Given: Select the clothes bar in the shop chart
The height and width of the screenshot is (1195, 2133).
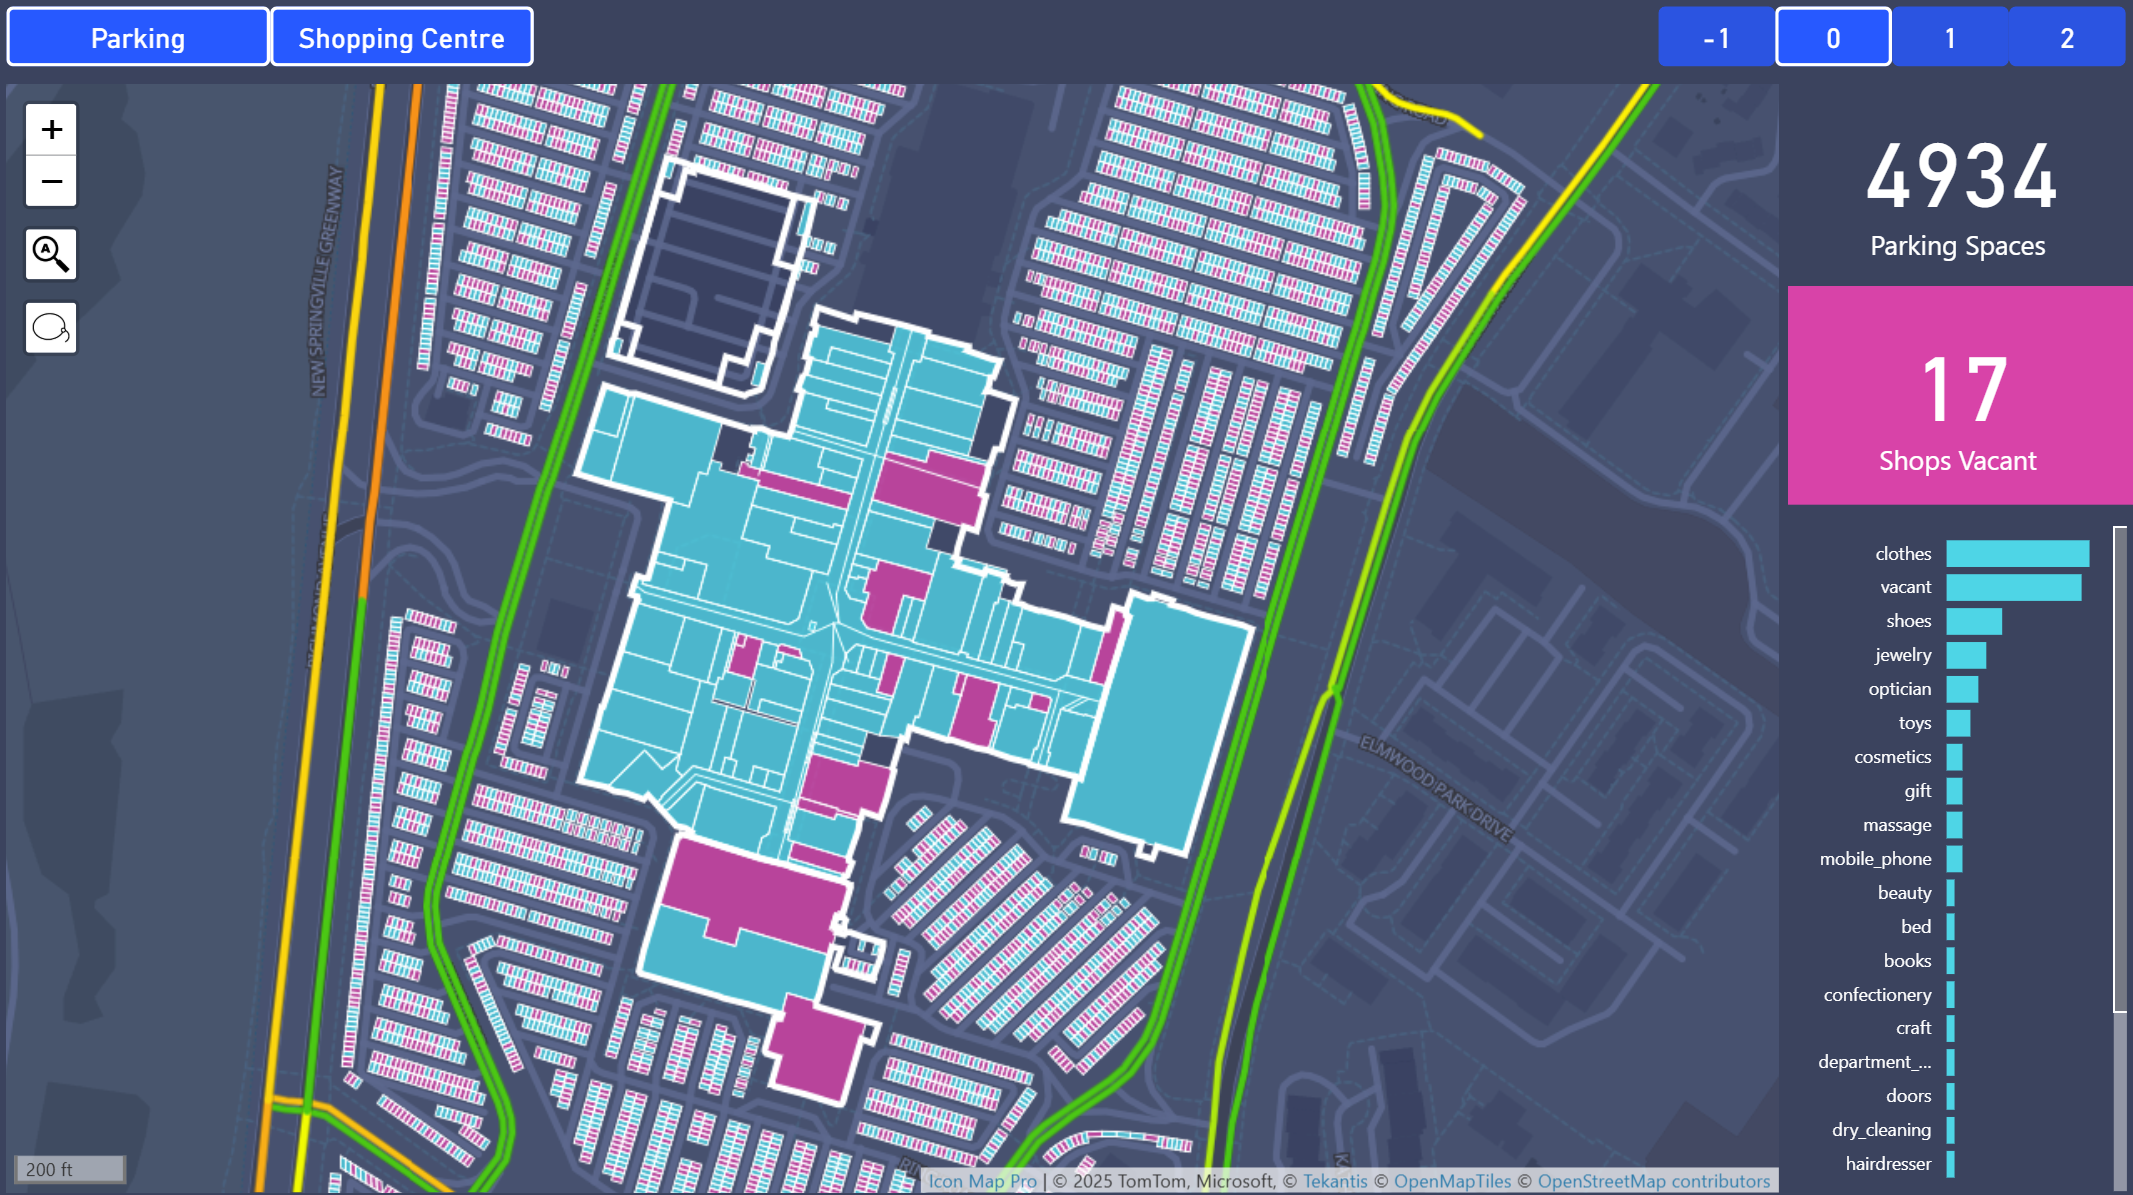Looking at the screenshot, I should 2018,553.
